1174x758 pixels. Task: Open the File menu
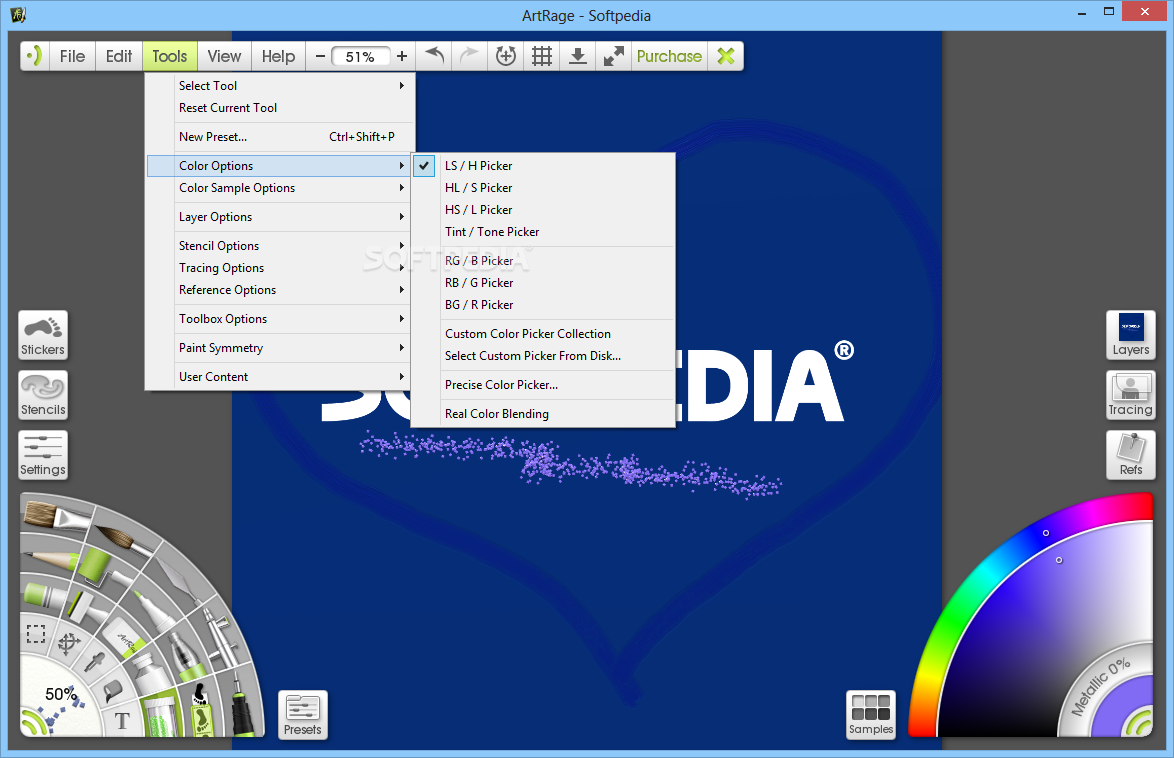[x=73, y=56]
